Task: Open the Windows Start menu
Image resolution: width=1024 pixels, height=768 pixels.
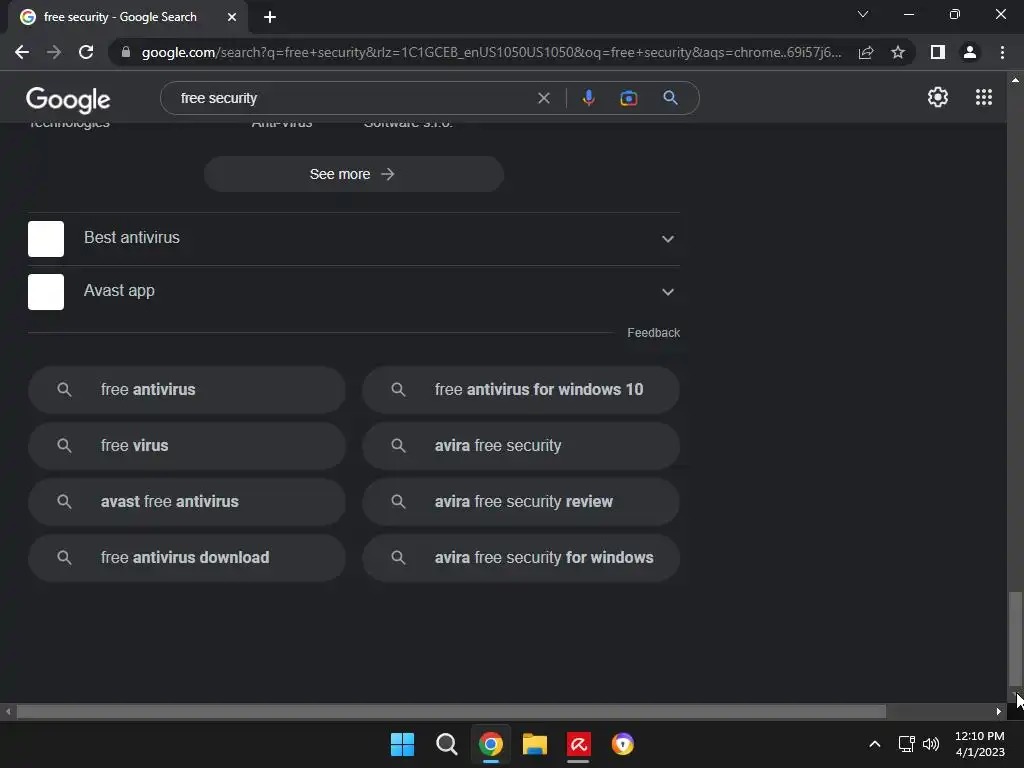Action: click(402, 744)
